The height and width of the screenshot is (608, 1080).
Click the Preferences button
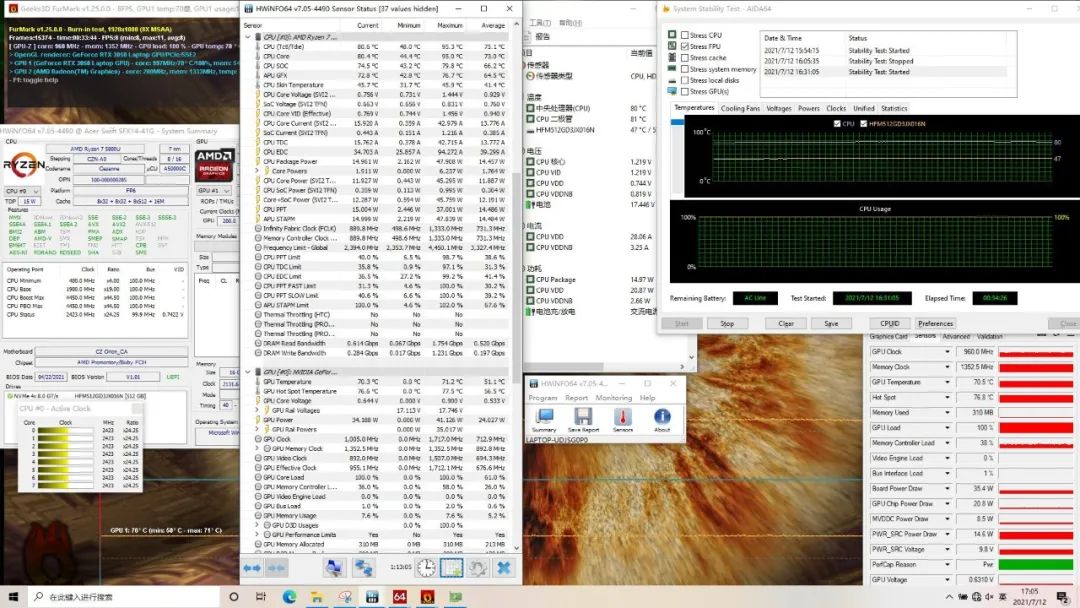[x=935, y=323]
